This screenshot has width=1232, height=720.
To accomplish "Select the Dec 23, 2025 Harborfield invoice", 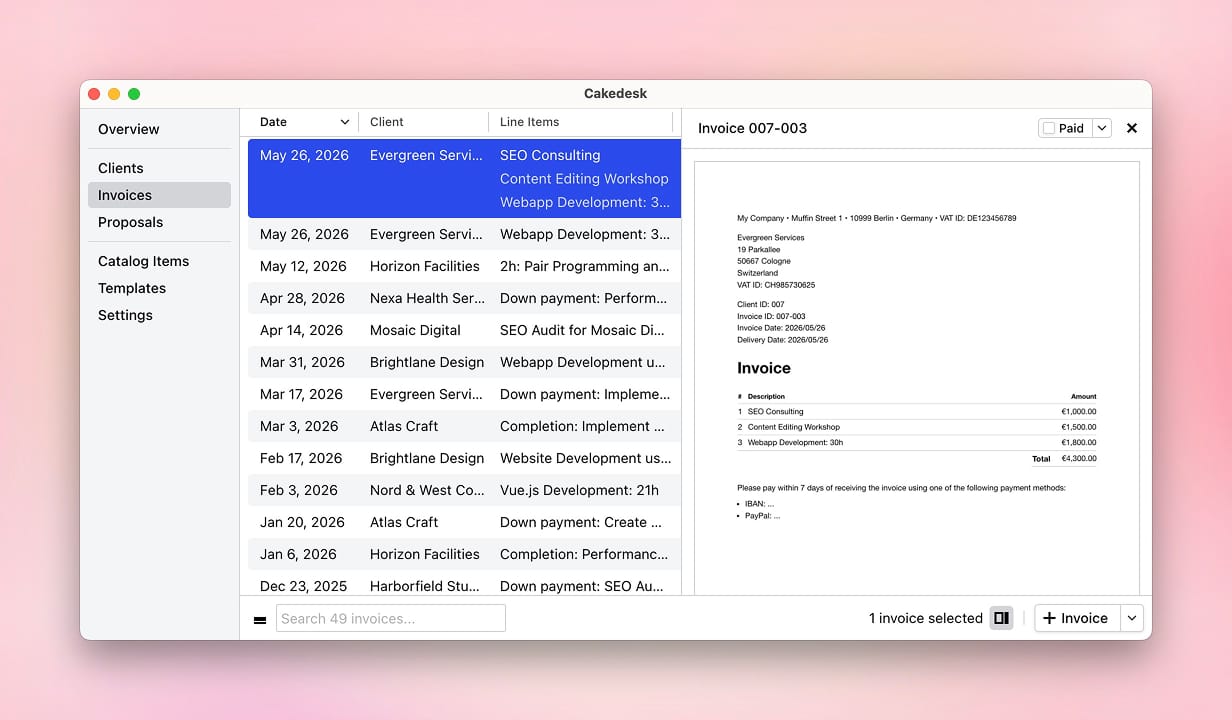I will coord(464,584).
